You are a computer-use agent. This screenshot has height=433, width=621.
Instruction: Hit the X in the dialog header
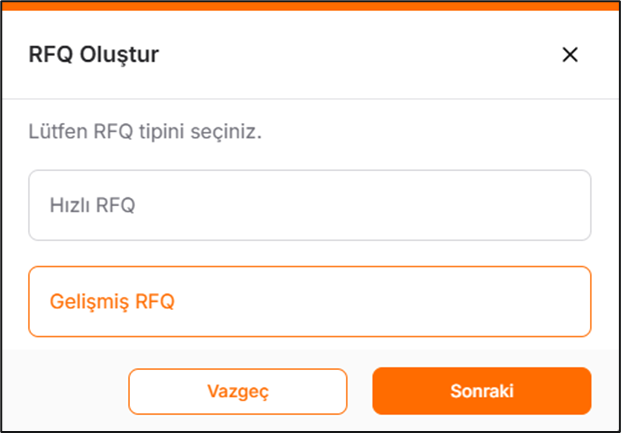[x=570, y=55]
